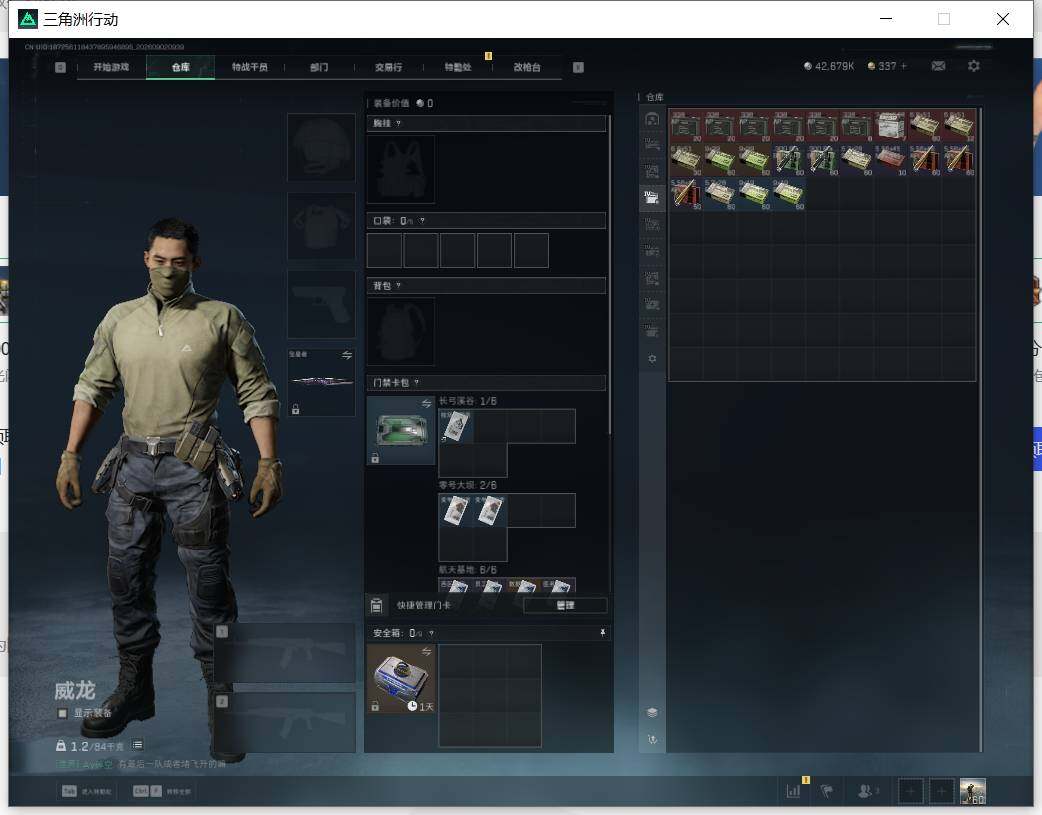The height and width of the screenshot is (815, 1042).
Task: Select the sixth warehouse category filter
Action: 652,251
